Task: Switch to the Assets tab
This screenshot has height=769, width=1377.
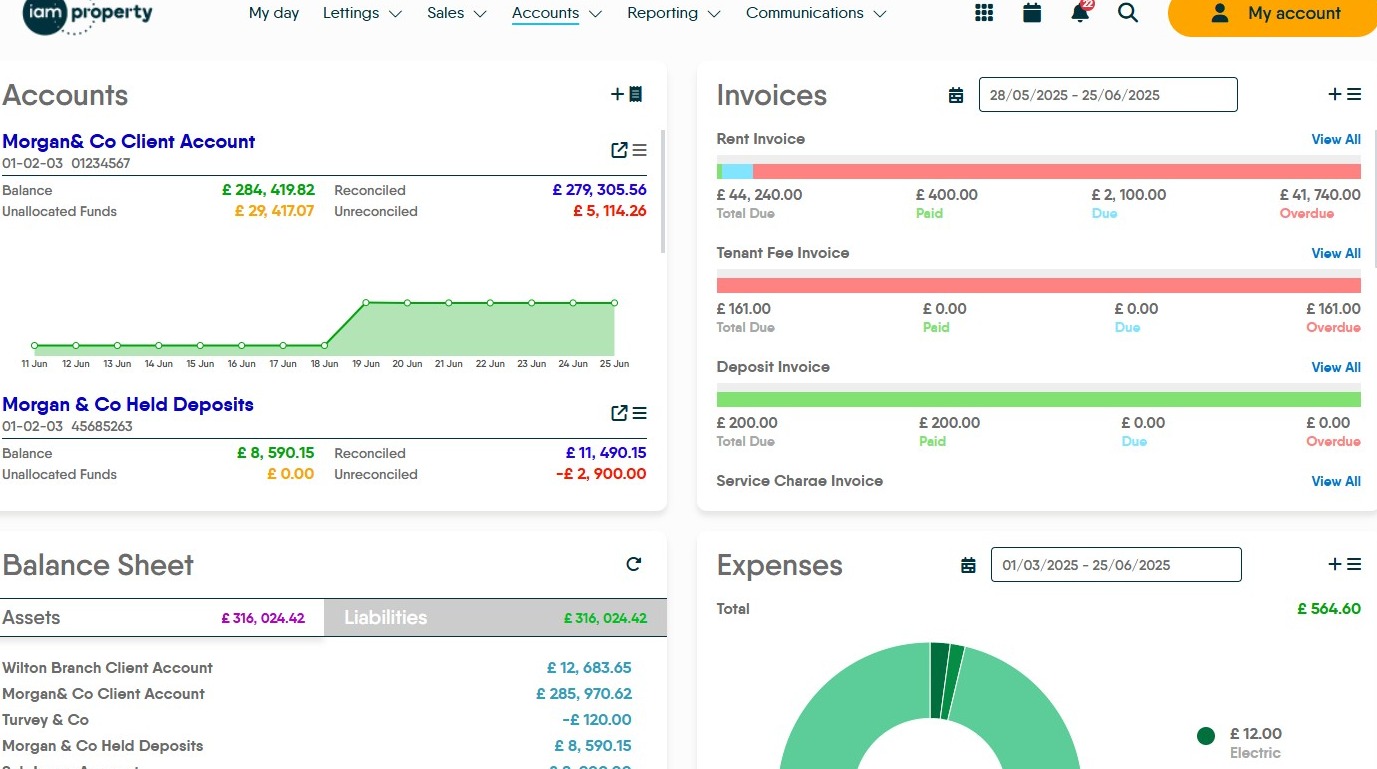Action: pos(162,617)
